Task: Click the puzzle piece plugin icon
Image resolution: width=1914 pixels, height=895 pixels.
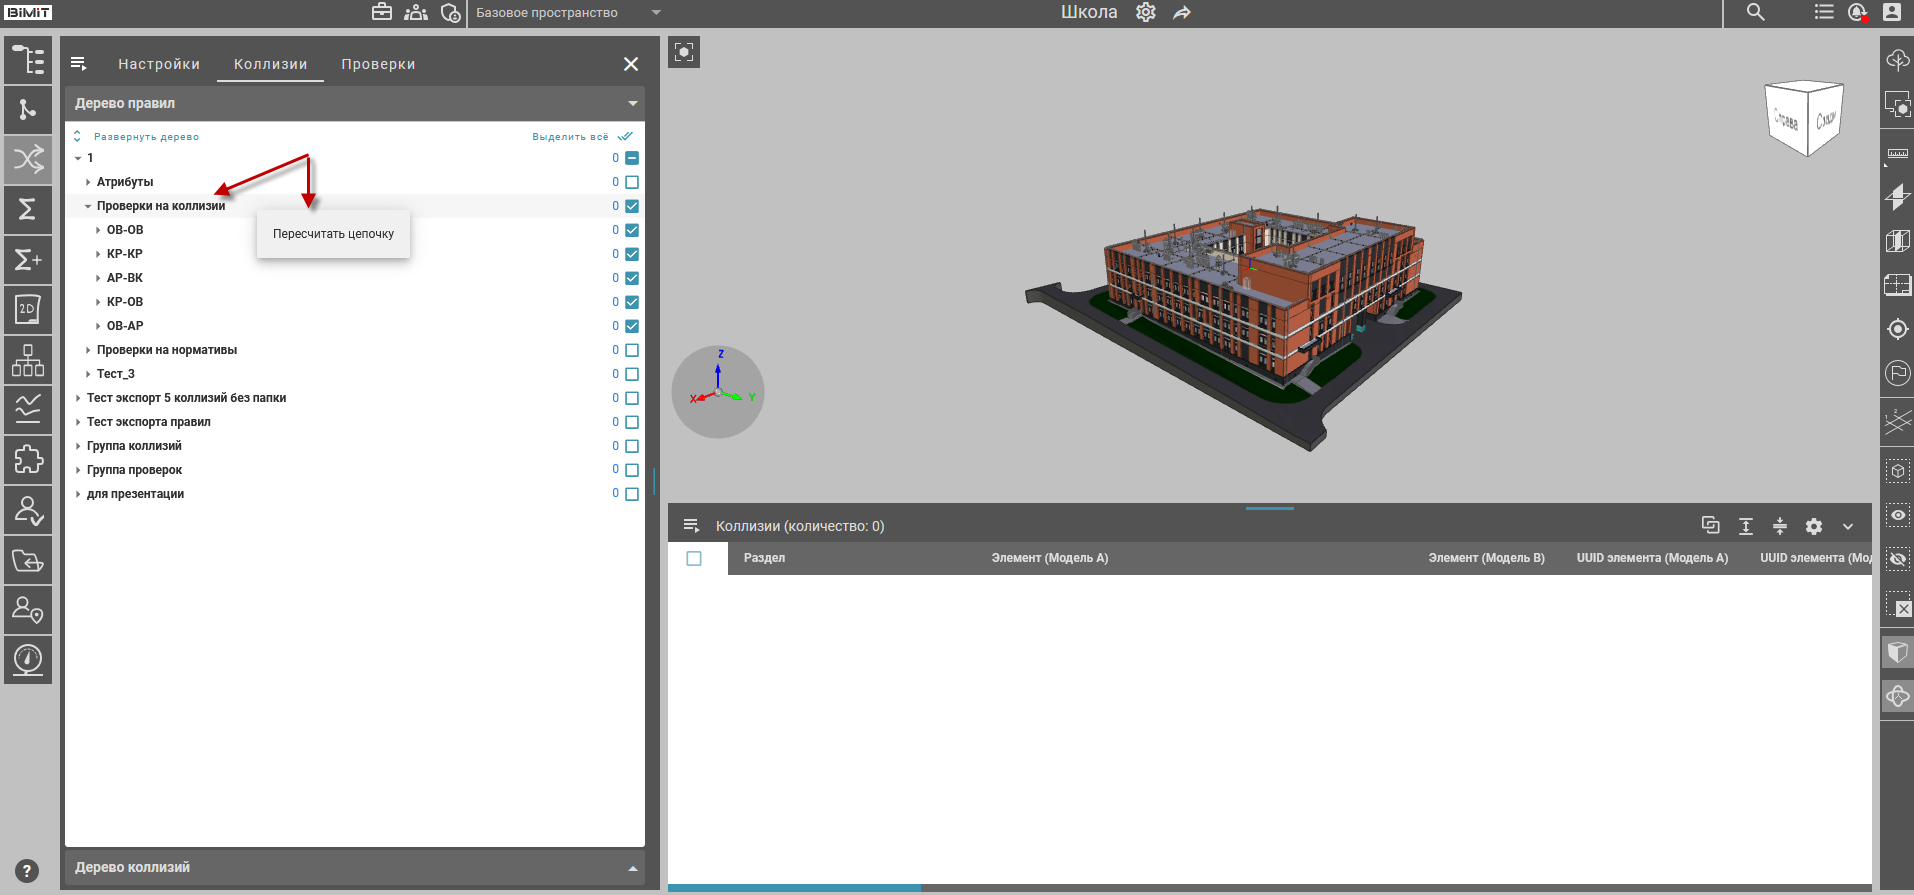Action: point(28,460)
